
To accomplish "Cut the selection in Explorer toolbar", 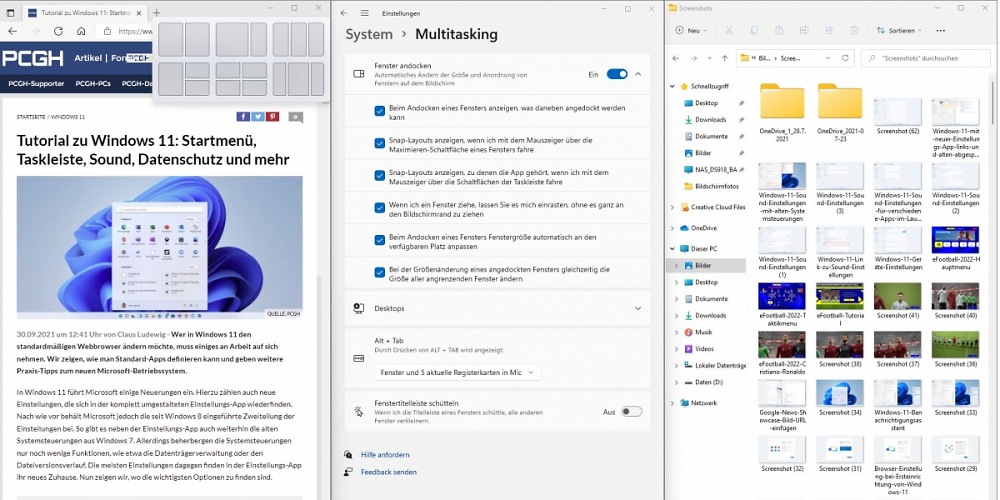I will click(x=729, y=30).
